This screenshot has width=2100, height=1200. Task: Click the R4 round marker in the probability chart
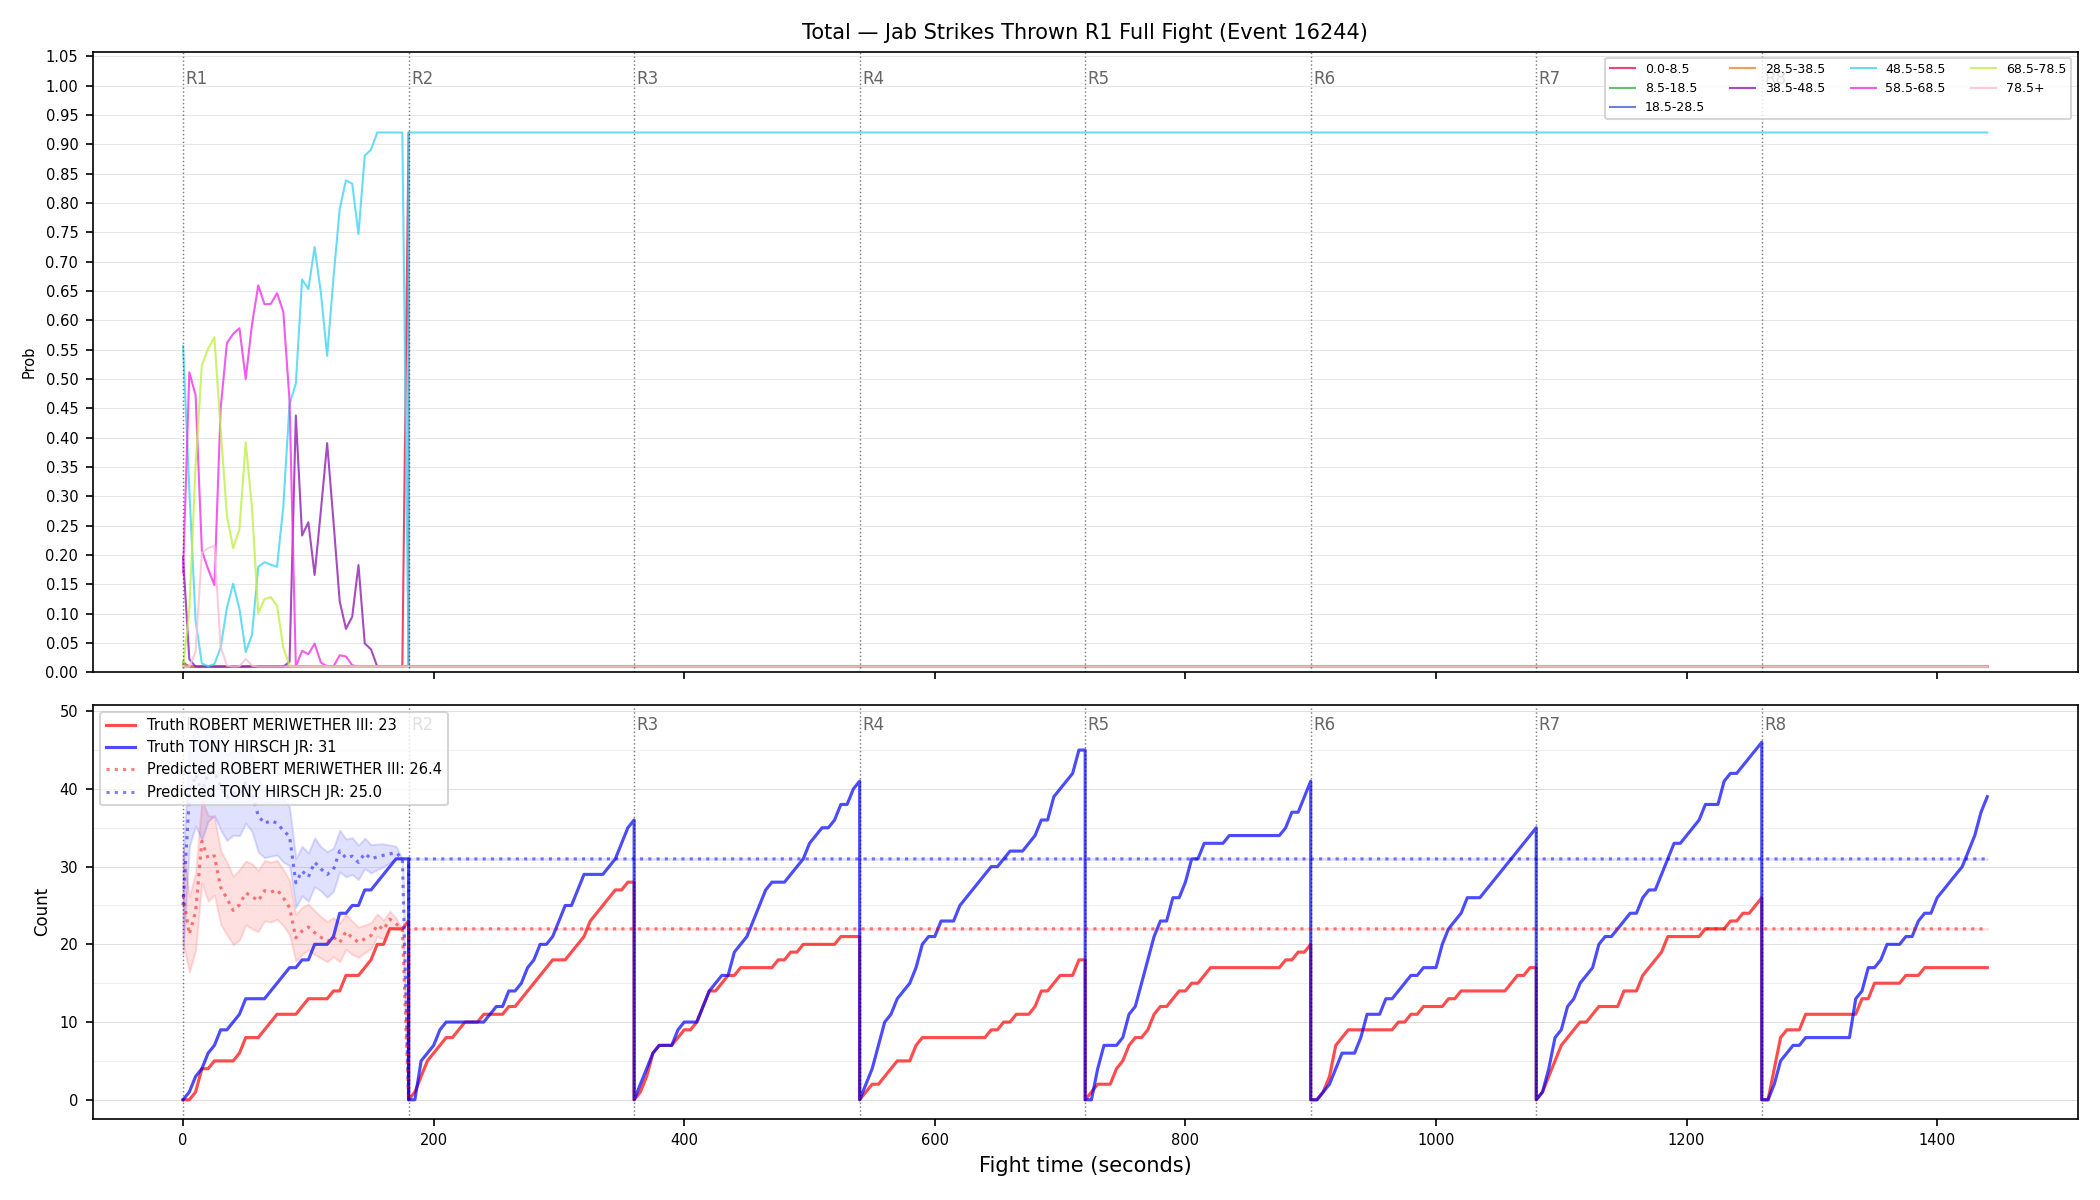pyautogui.click(x=873, y=78)
